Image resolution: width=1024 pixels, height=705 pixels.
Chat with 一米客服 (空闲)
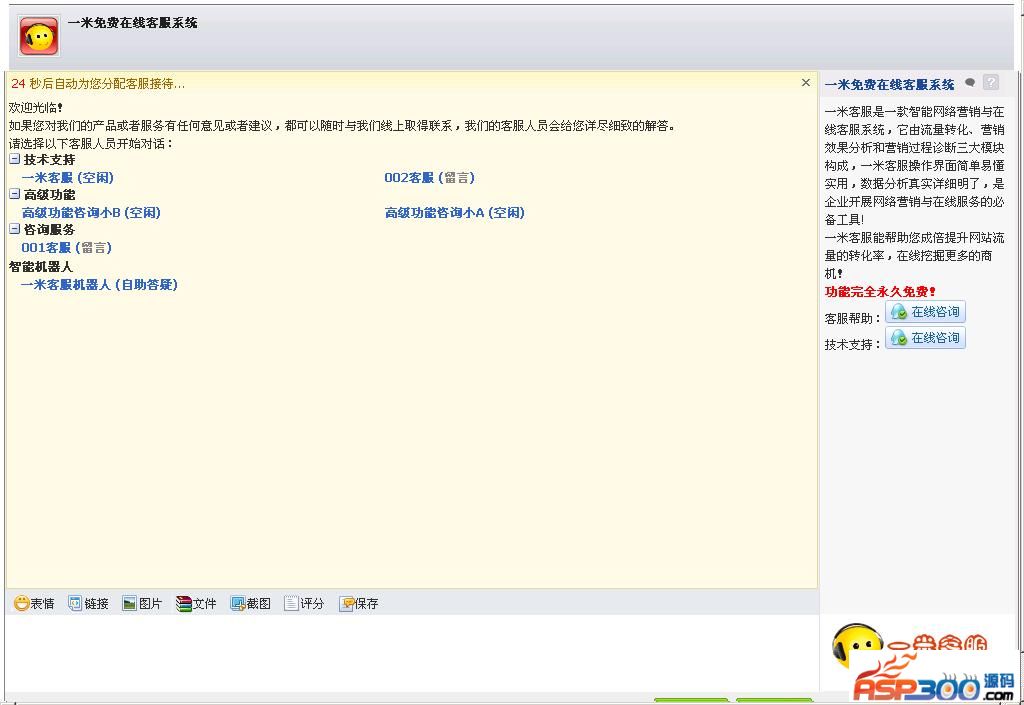[67, 178]
